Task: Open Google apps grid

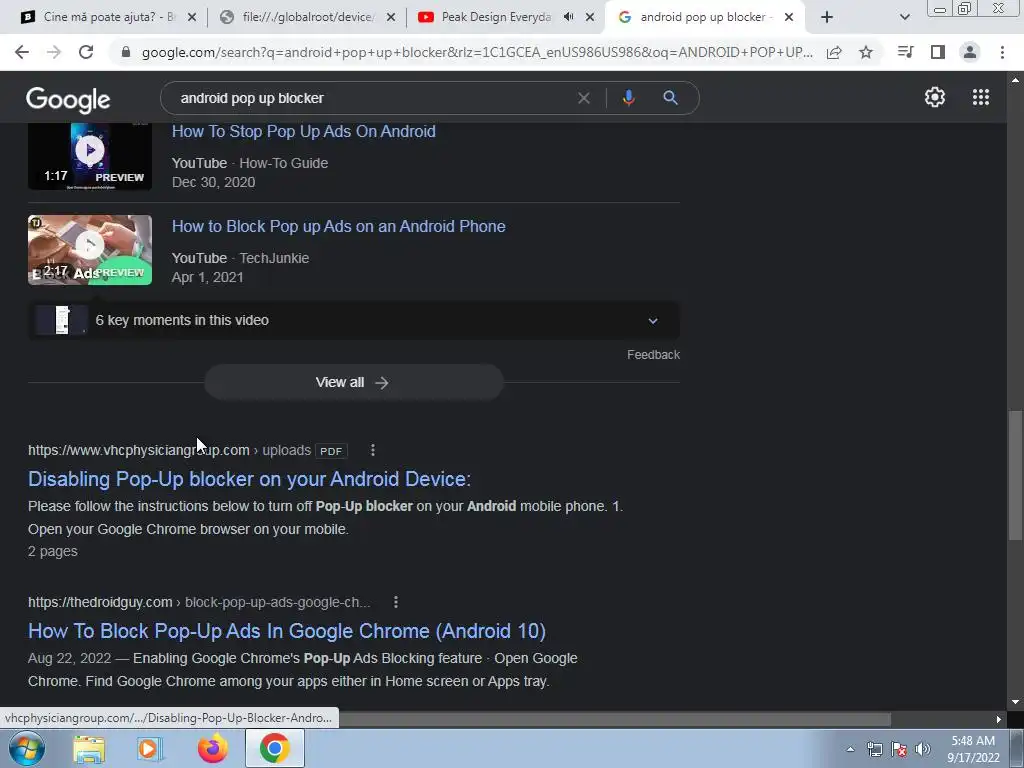Action: point(980,97)
